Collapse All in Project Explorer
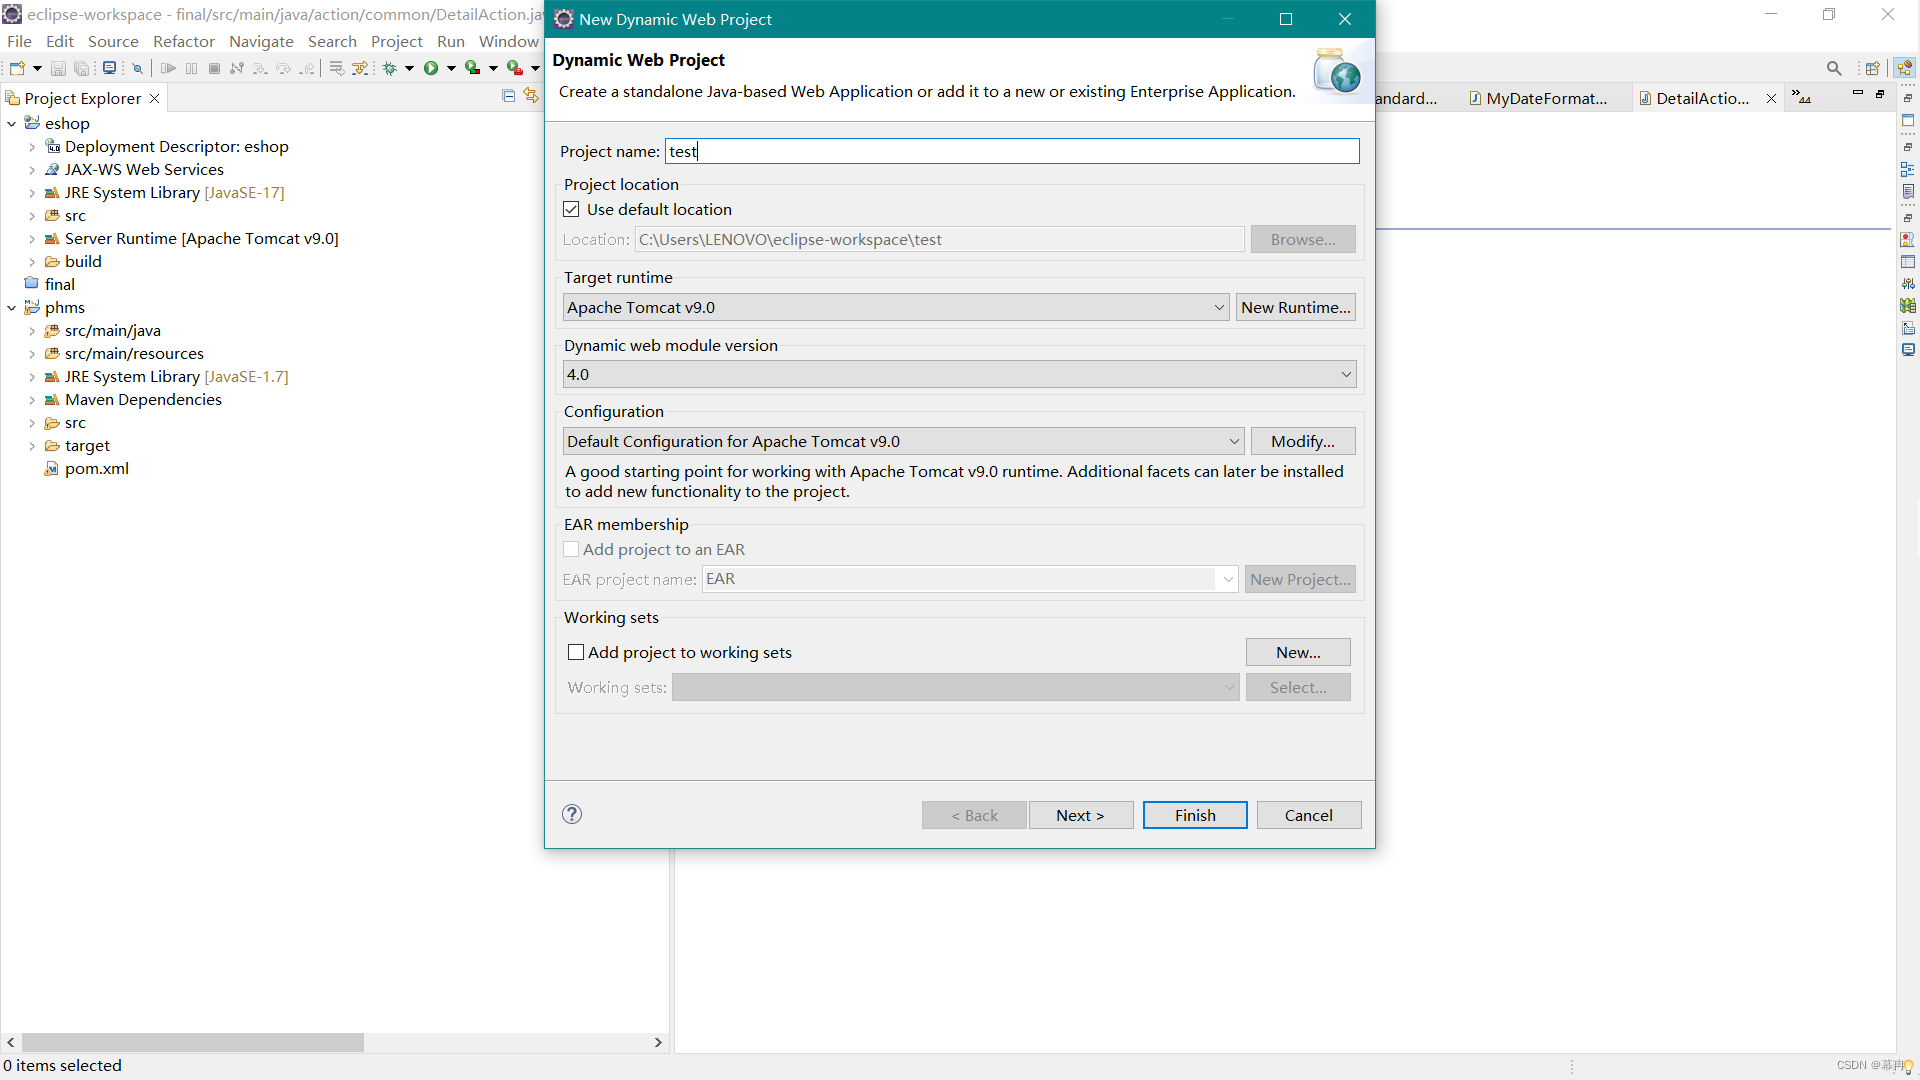Screen dimensions: 1920x1080 click(508, 96)
